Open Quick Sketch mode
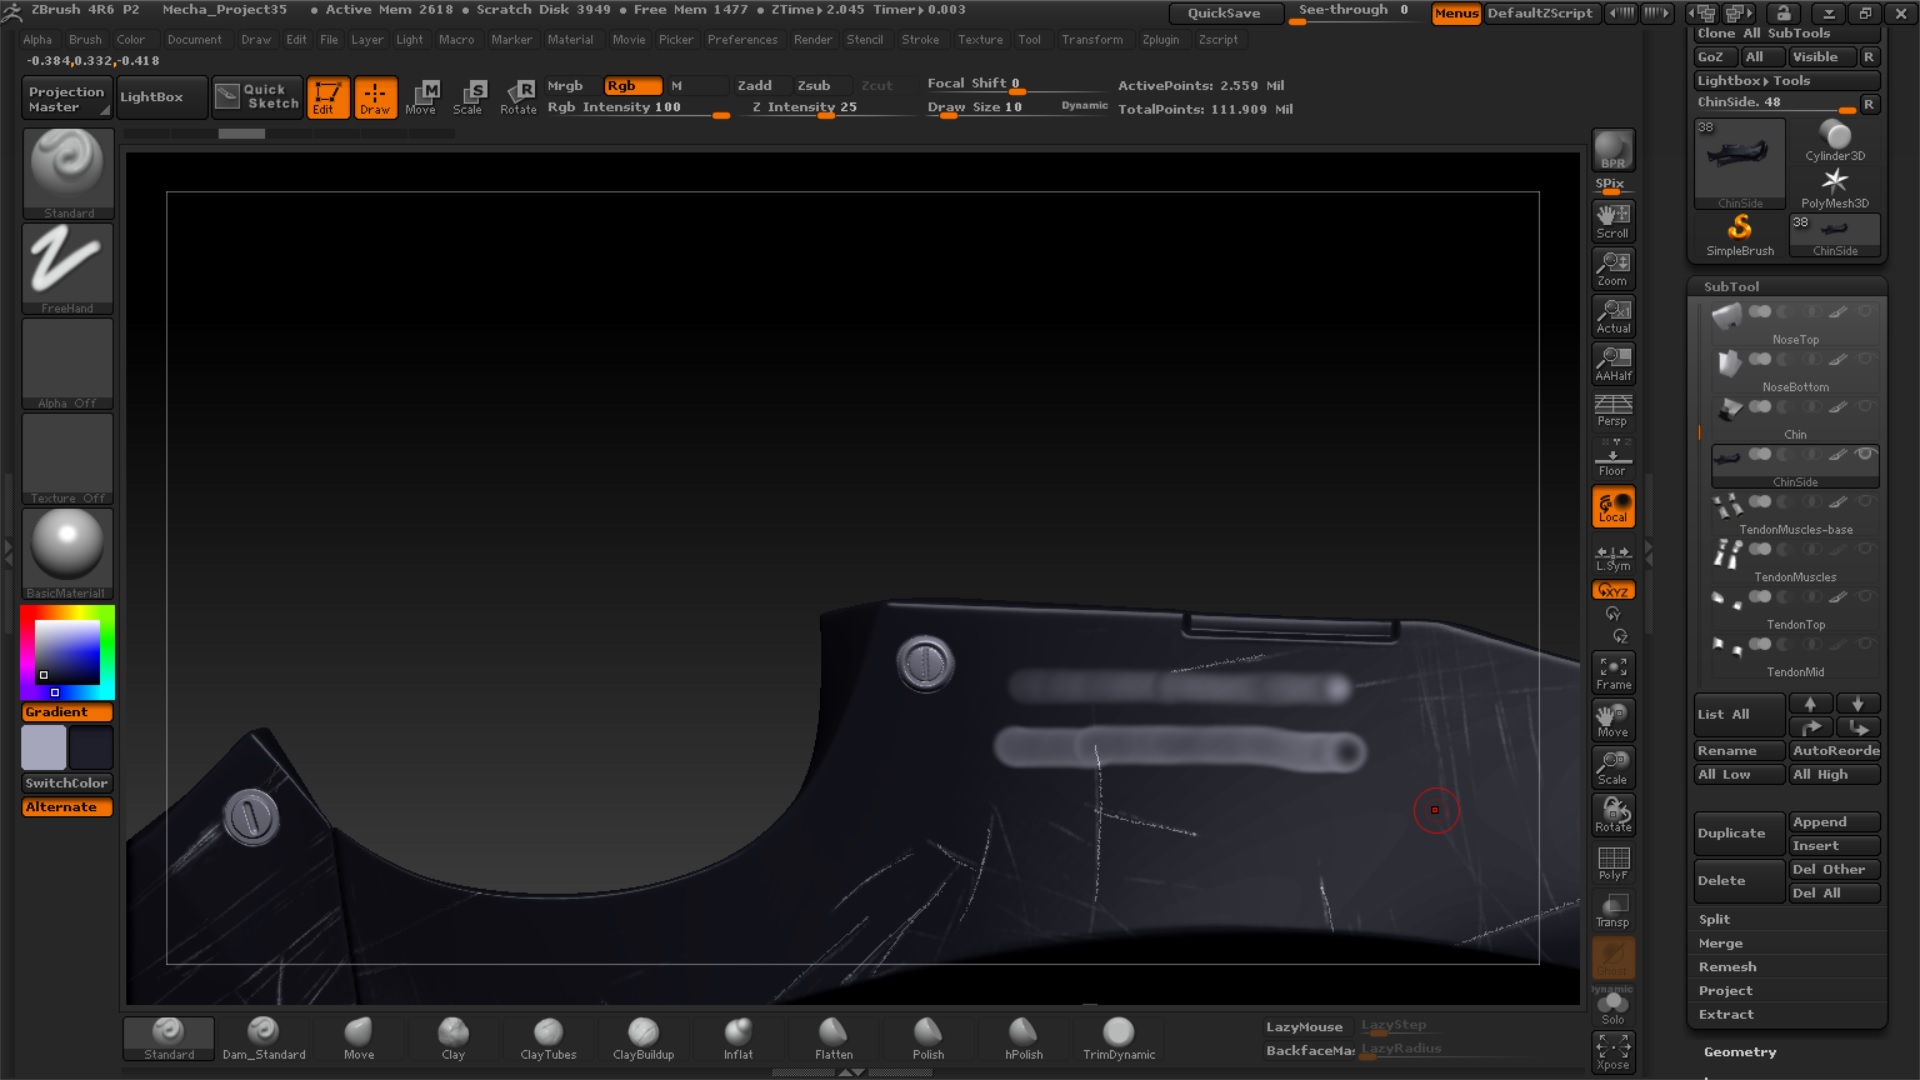 257,97
